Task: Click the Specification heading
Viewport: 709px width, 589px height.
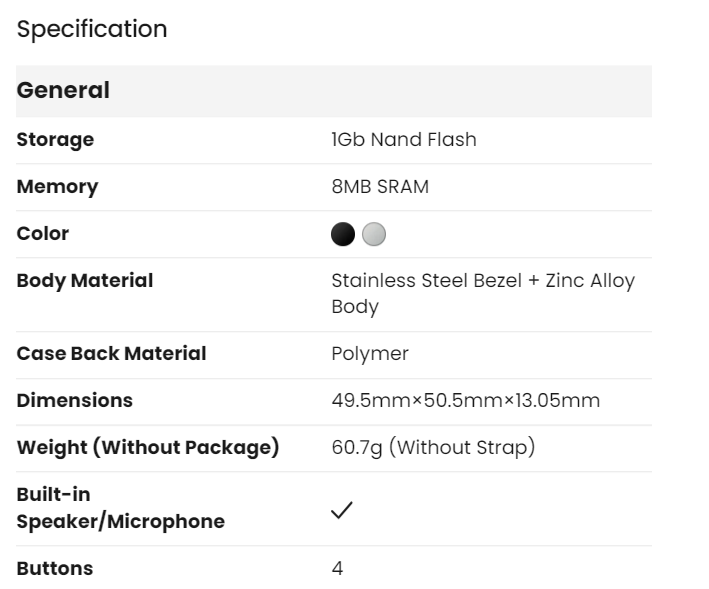Action: (92, 30)
